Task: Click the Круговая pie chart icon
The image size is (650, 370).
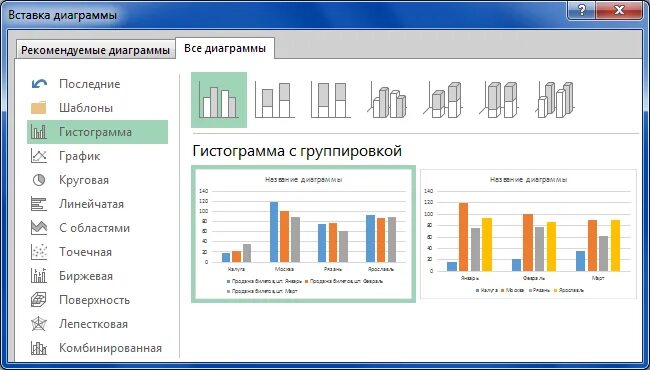Action: click(x=39, y=180)
